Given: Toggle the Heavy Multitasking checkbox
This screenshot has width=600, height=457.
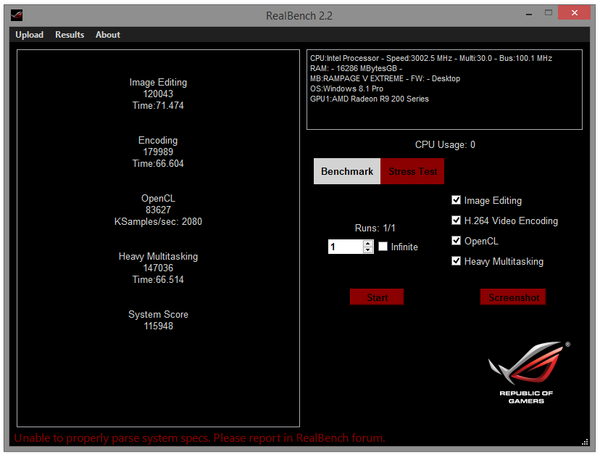Looking at the screenshot, I should click(x=456, y=261).
